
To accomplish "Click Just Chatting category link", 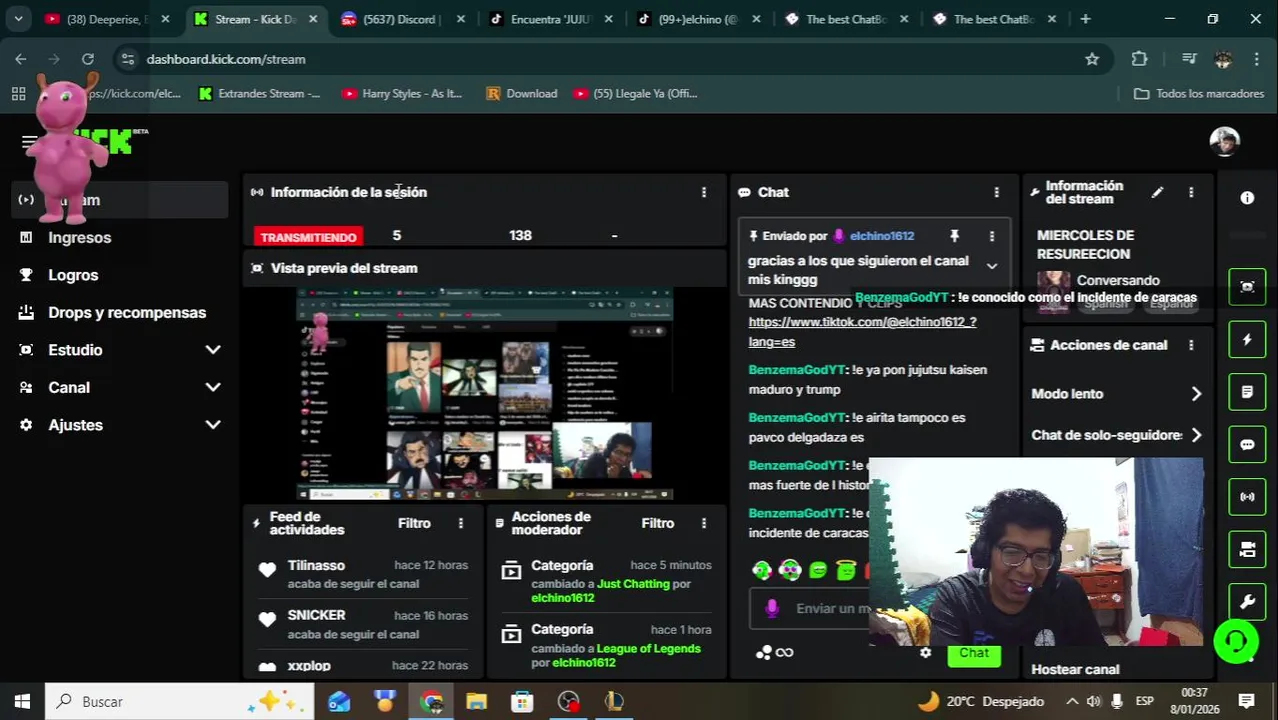I will coord(633,583).
